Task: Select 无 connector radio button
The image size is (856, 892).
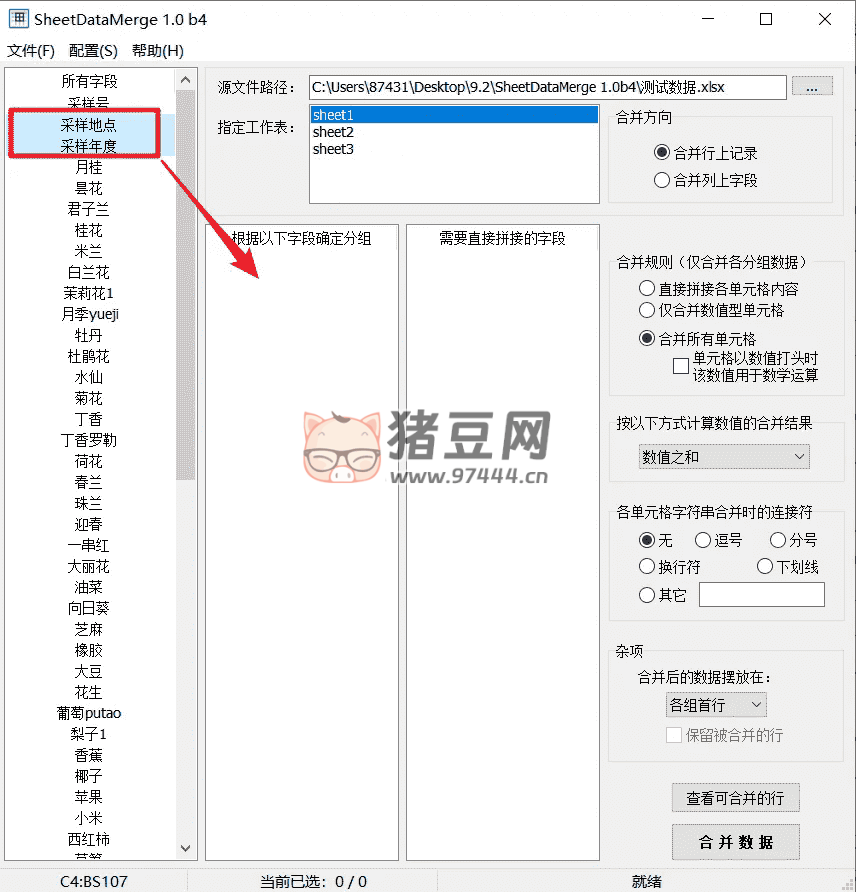Action: [x=646, y=539]
